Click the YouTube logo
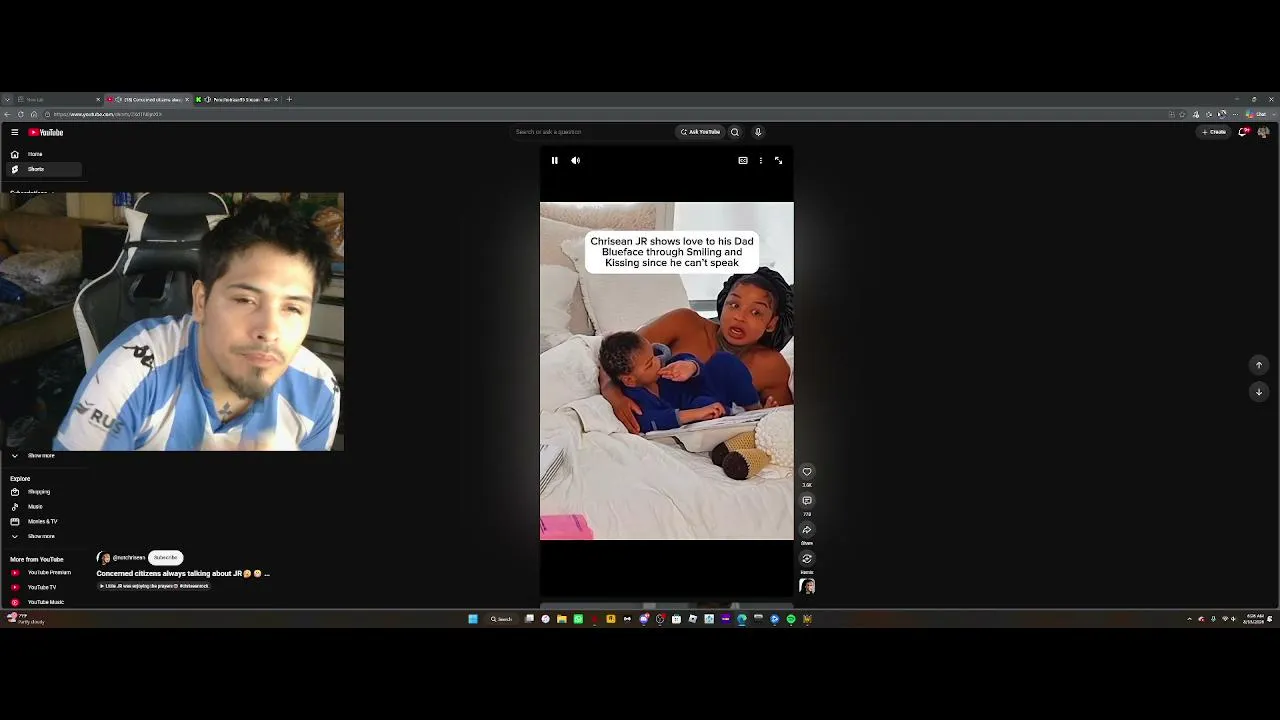The height and width of the screenshot is (720, 1280). tap(46, 132)
